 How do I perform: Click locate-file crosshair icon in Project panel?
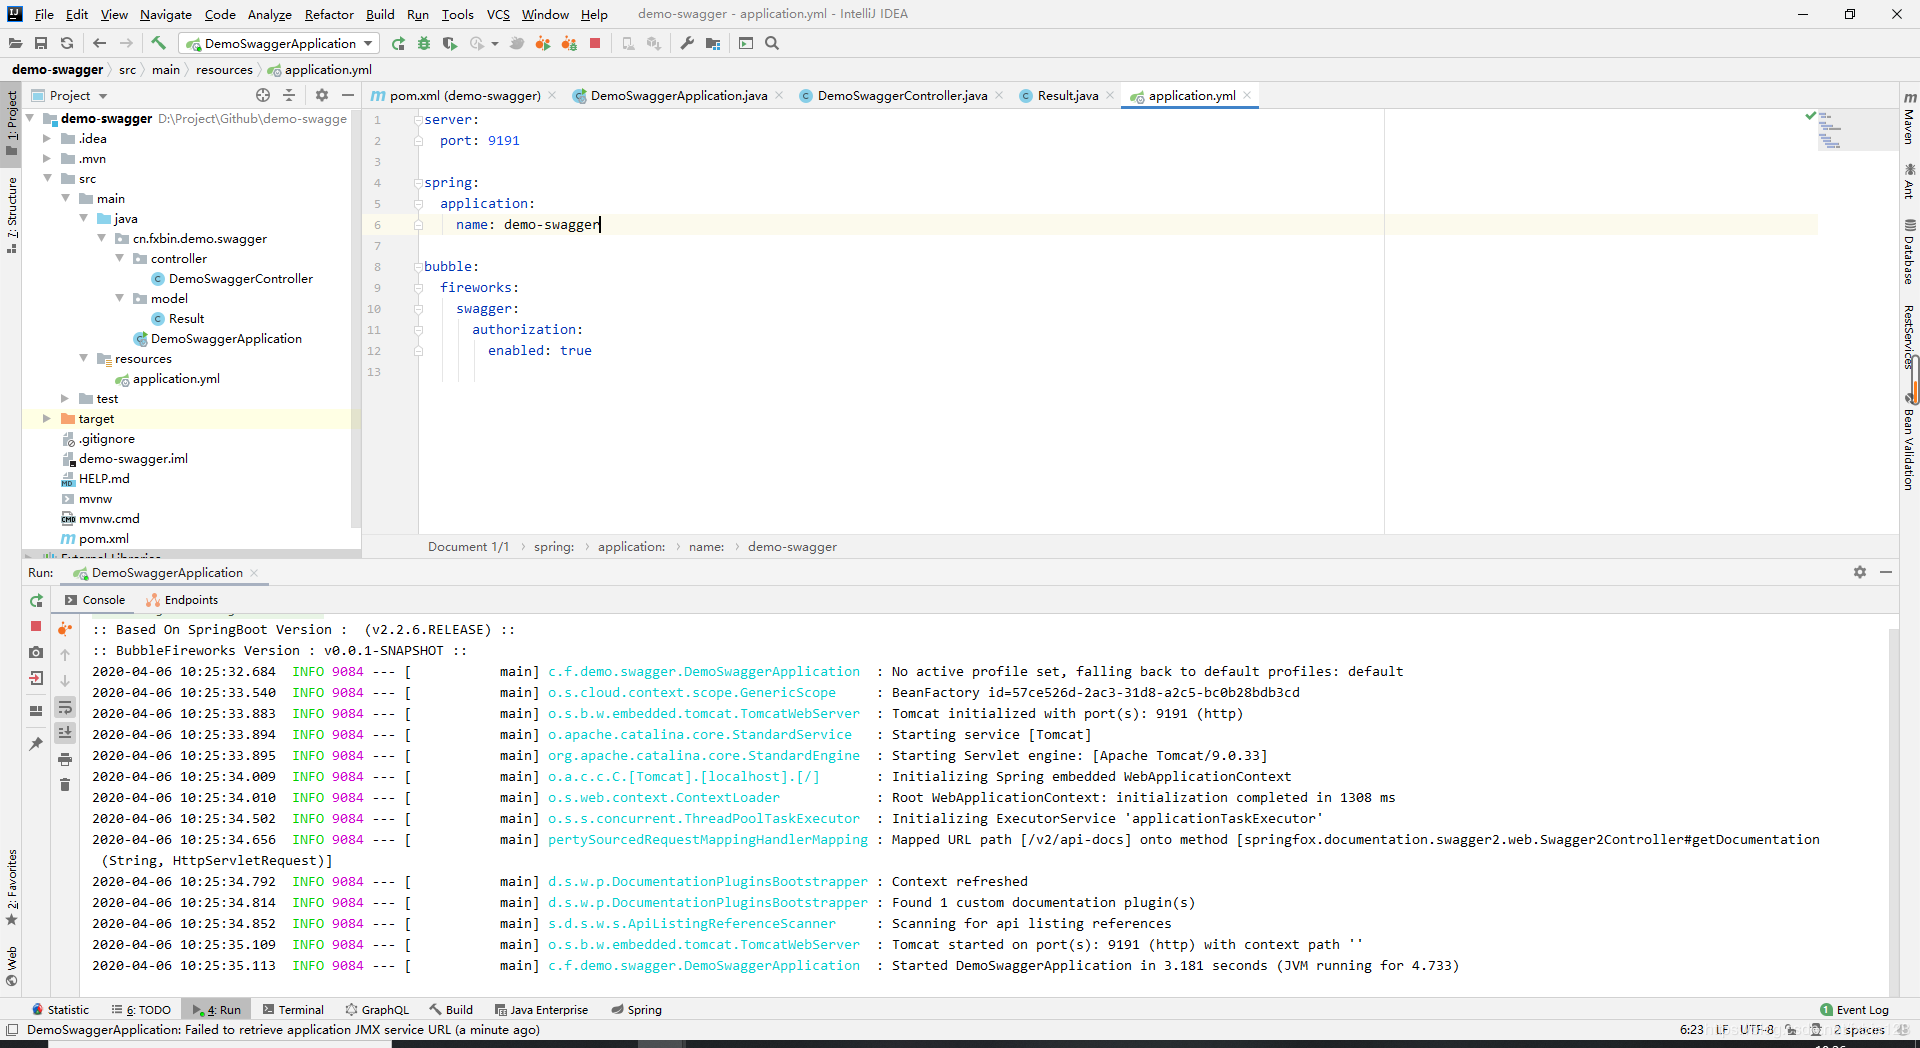263,95
